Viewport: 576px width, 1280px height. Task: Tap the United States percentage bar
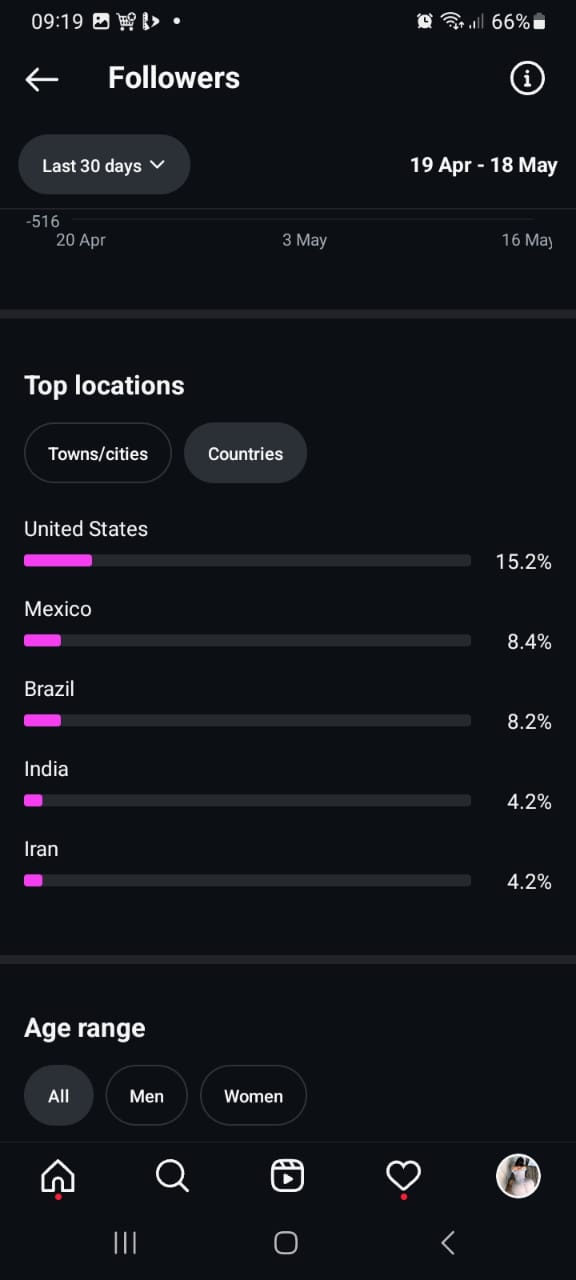247,561
